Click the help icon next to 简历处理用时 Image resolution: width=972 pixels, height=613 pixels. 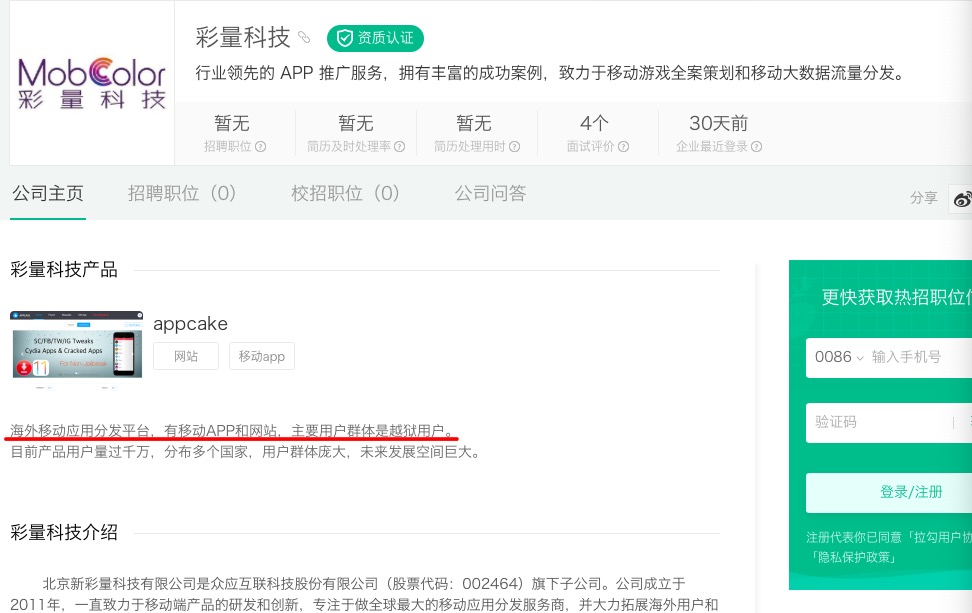(x=515, y=147)
